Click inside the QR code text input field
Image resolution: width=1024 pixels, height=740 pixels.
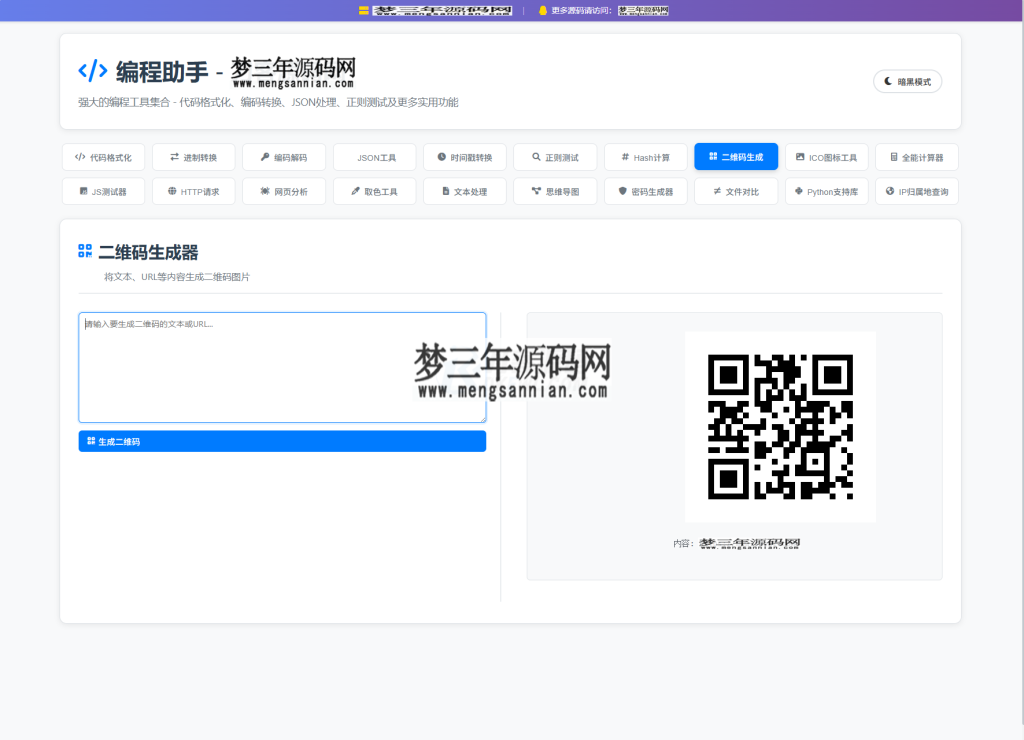click(282, 367)
